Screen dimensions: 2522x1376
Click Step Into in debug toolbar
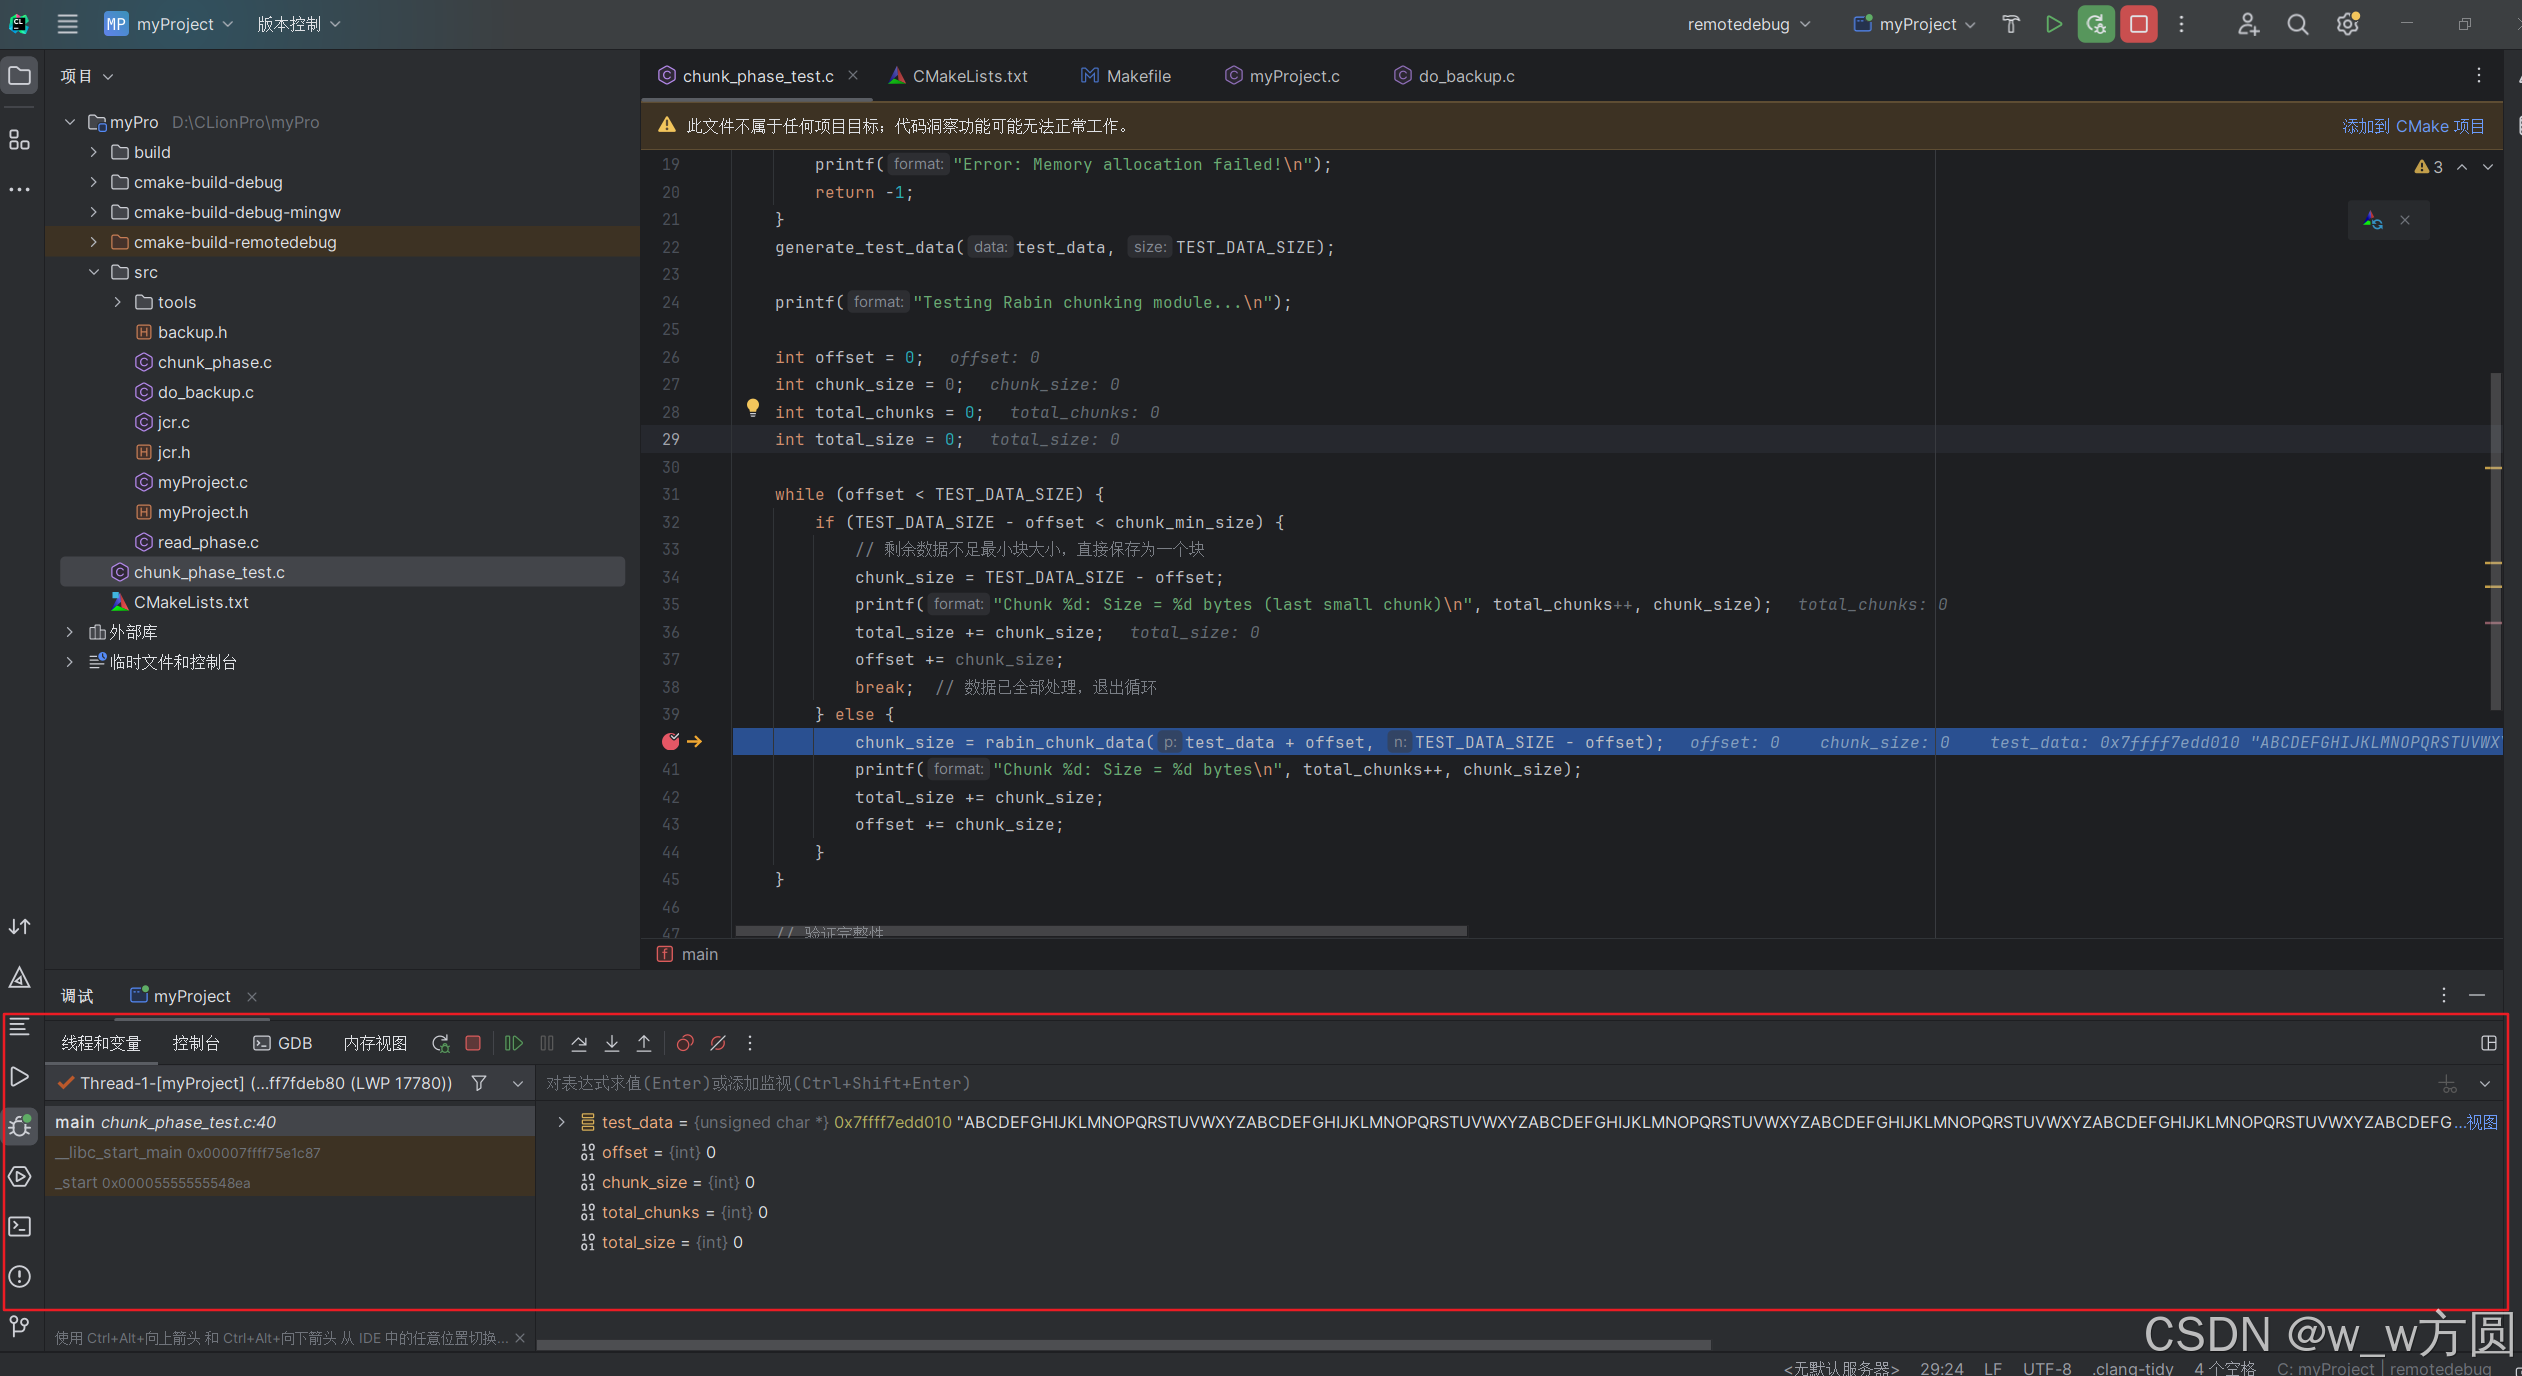tap(612, 1043)
